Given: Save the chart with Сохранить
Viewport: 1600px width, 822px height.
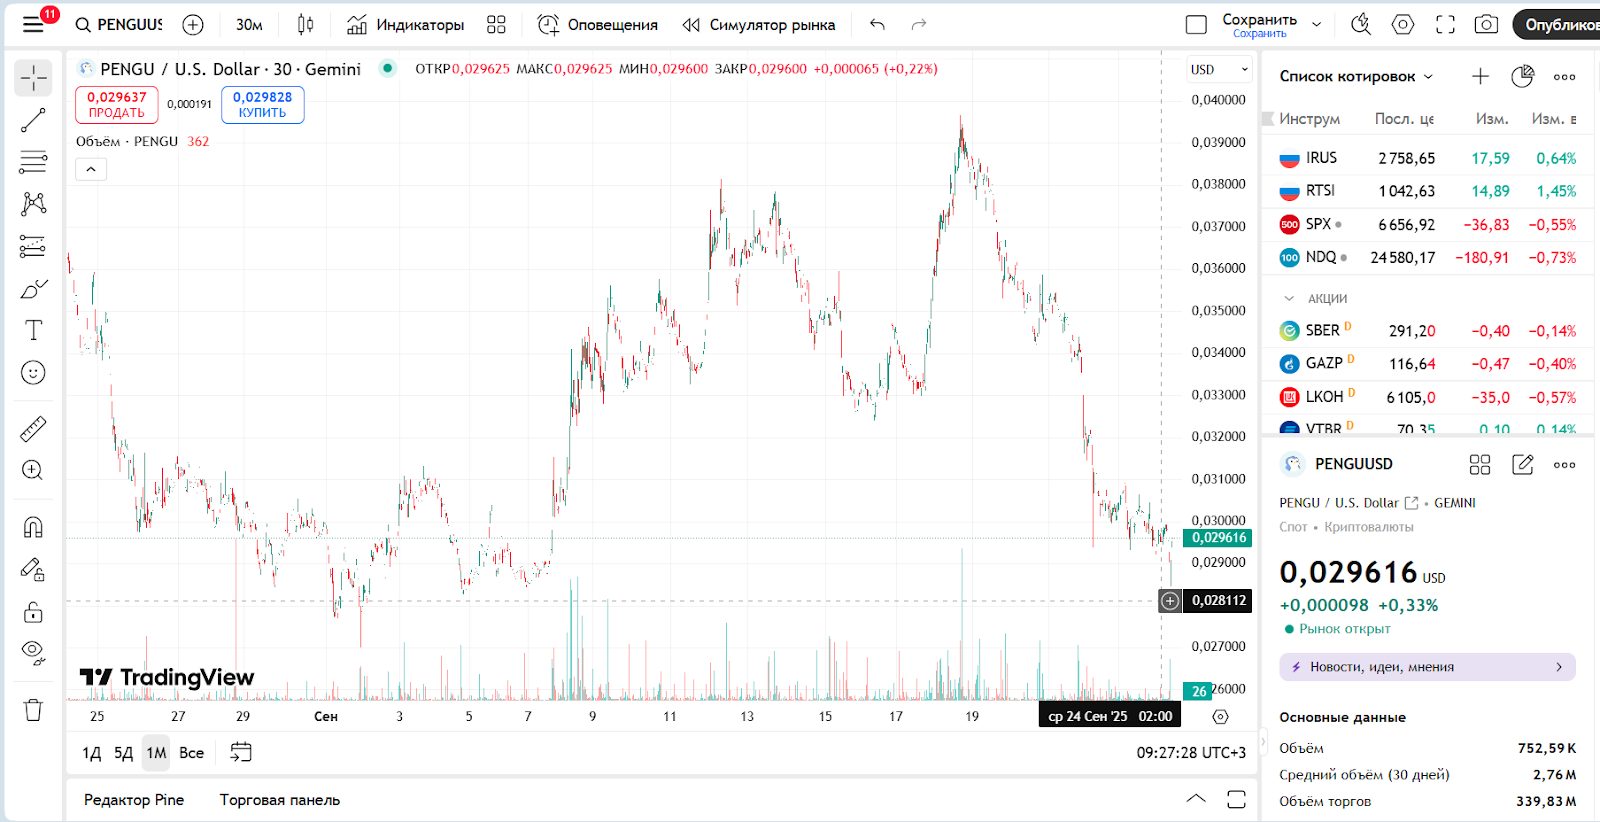Looking at the screenshot, I should click(x=1260, y=24).
